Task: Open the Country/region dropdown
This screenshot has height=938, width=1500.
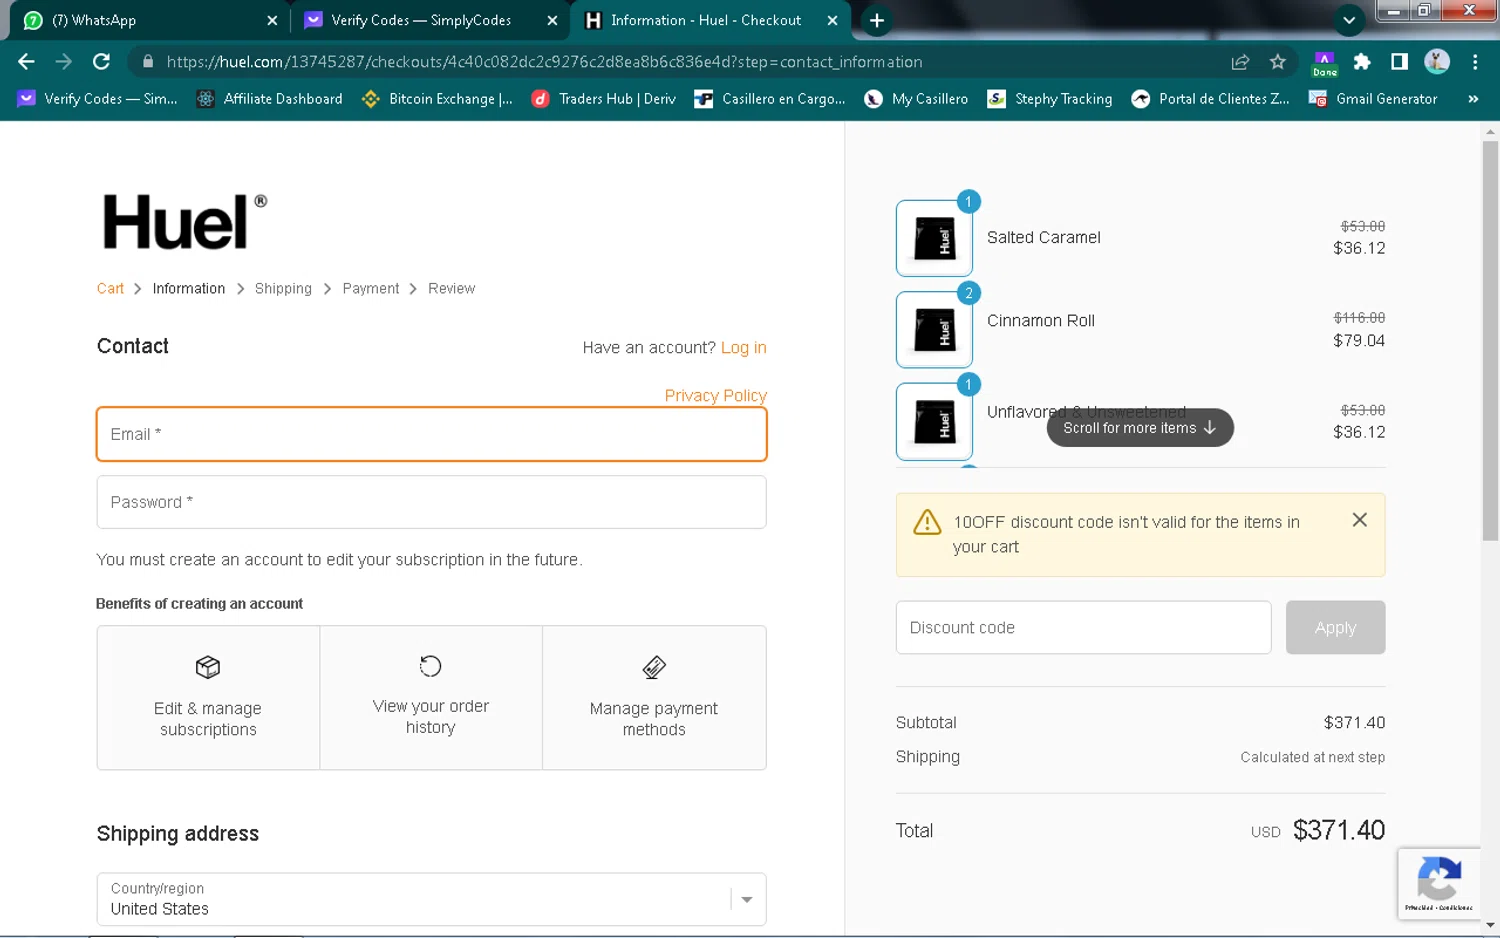Action: (x=432, y=899)
